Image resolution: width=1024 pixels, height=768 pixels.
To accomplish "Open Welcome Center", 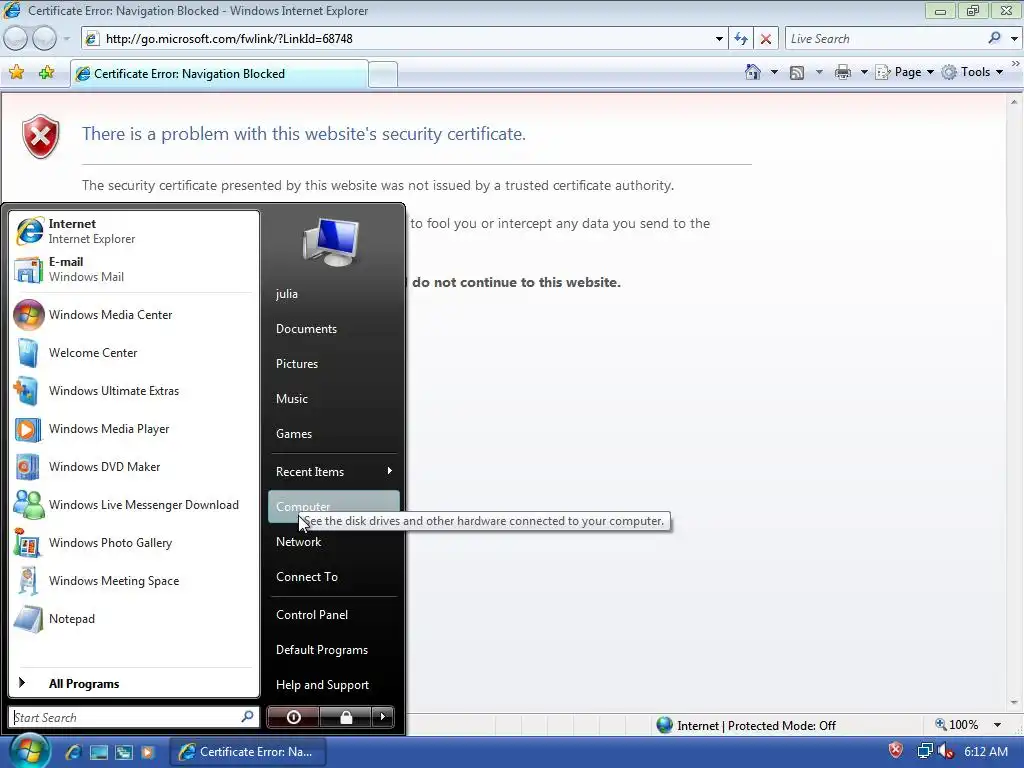I will (x=134, y=353).
